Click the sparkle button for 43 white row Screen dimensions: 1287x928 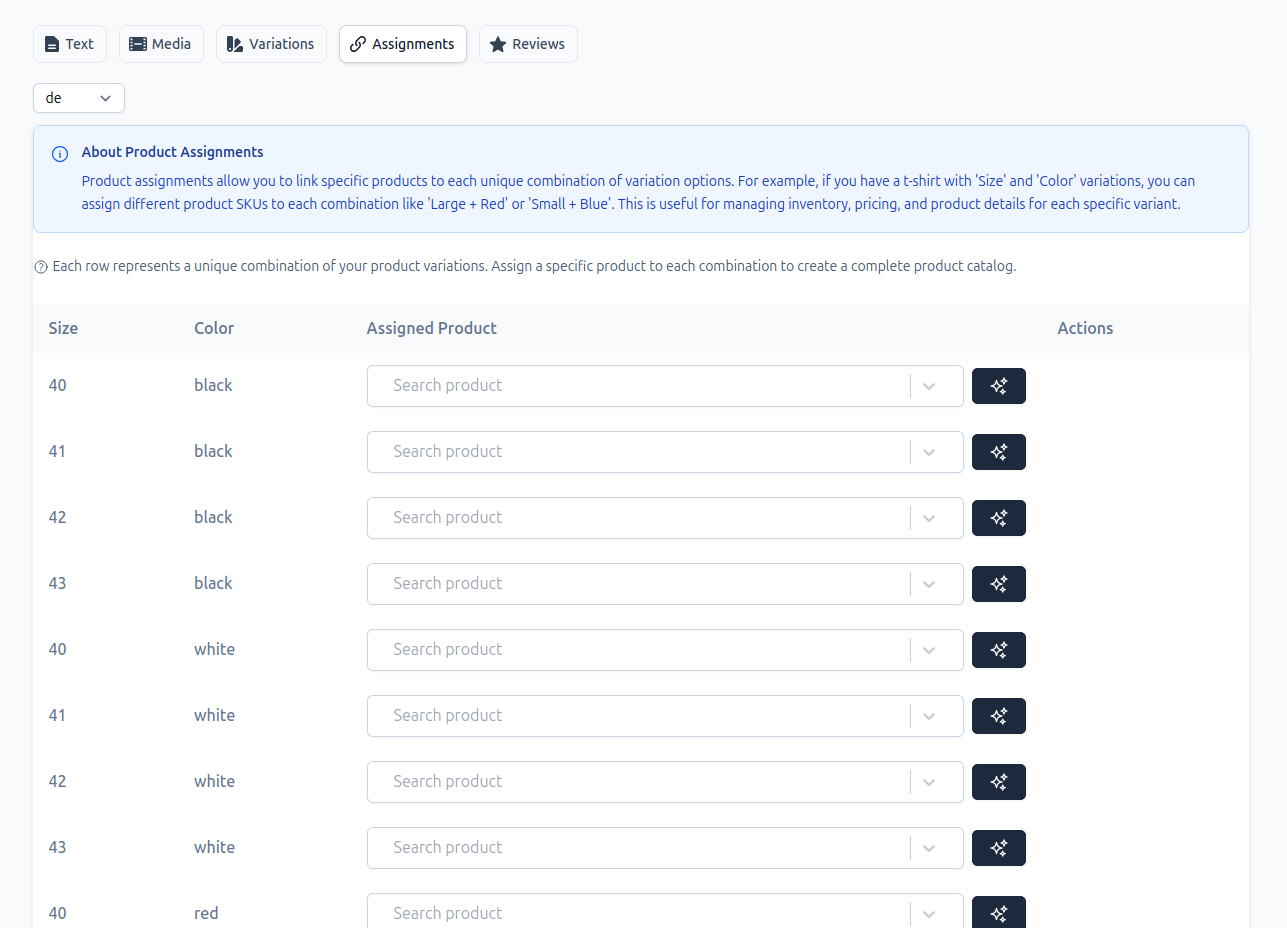[x=999, y=848]
